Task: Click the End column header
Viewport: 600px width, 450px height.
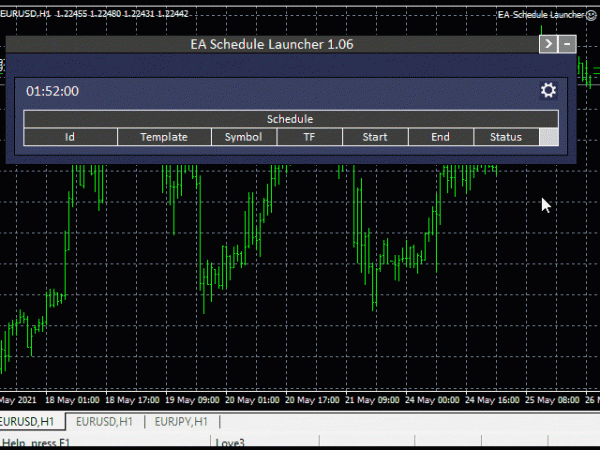Action: pyautogui.click(x=440, y=137)
